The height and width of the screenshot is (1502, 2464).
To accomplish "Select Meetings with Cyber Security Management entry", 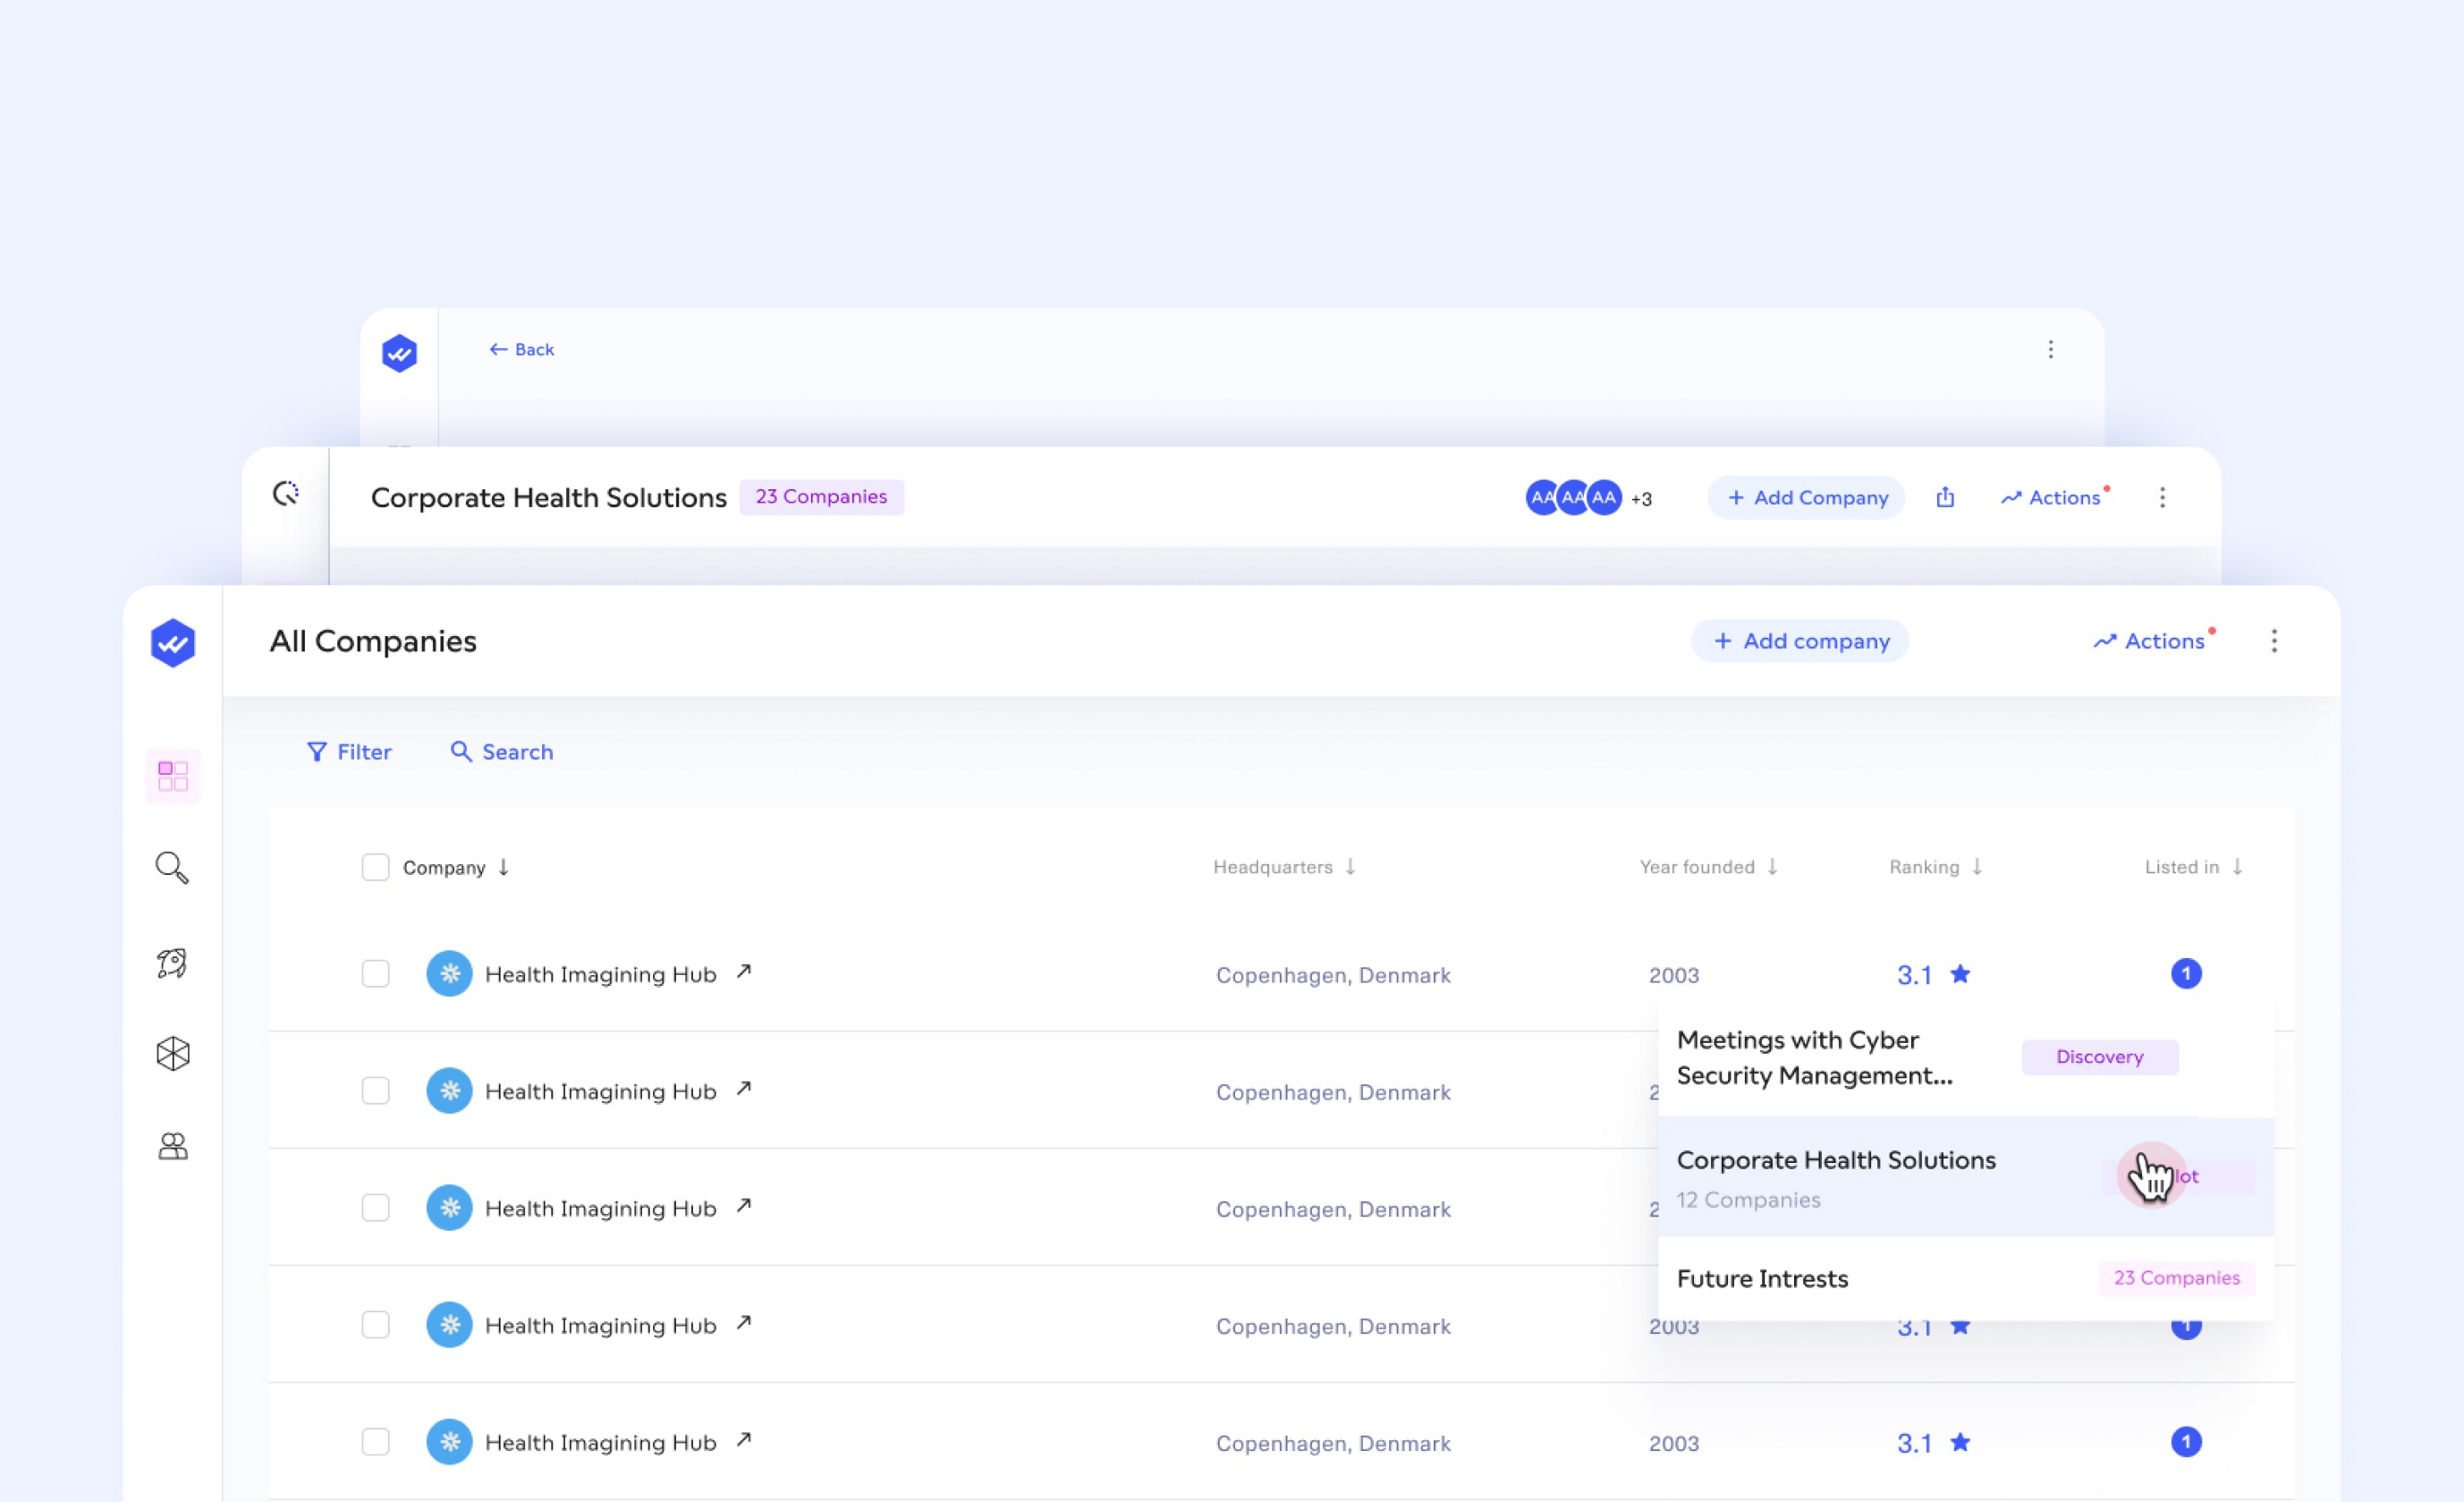I will [1814, 1058].
